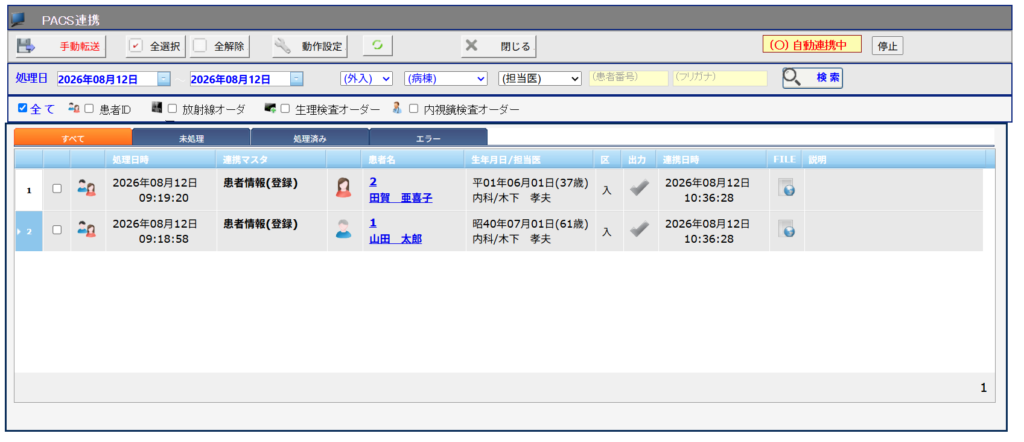Open the FILE icon for 山田 太郎
1024x442 pixels.
click(786, 229)
